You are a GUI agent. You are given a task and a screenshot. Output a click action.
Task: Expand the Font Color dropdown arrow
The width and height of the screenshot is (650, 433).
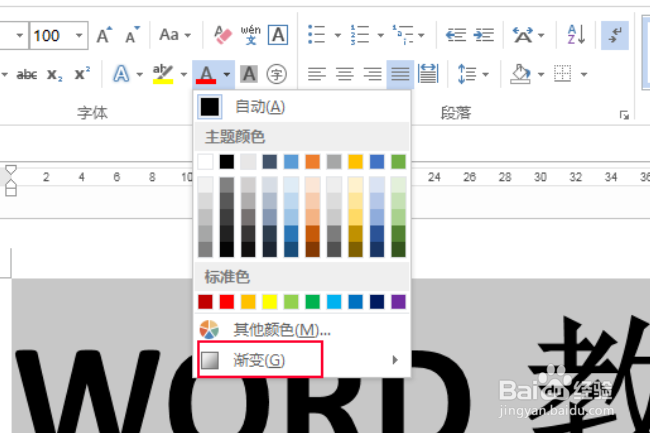227,75
